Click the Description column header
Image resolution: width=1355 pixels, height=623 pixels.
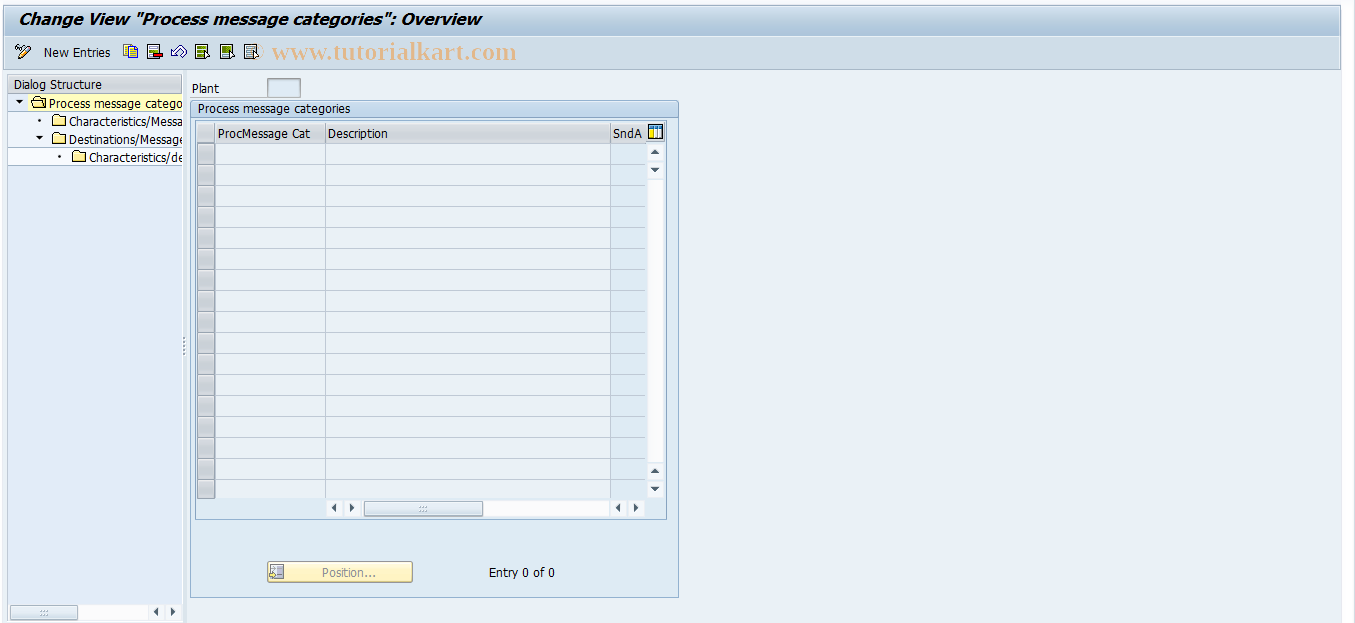(x=468, y=133)
